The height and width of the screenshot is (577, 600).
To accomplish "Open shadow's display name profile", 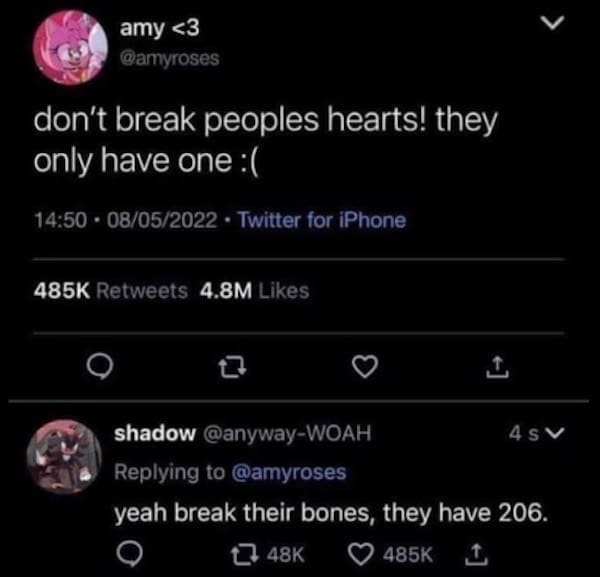I will [x=155, y=433].
